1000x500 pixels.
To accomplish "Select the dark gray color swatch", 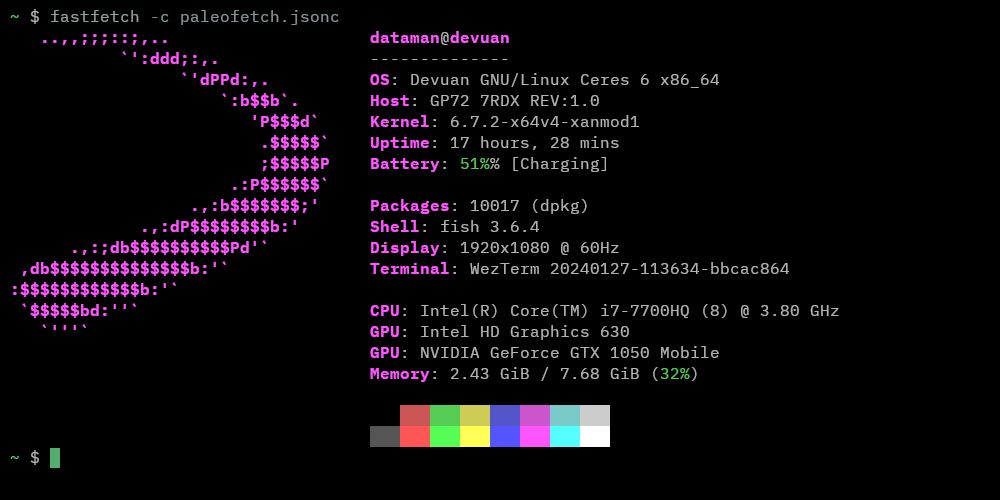I will [385, 436].
